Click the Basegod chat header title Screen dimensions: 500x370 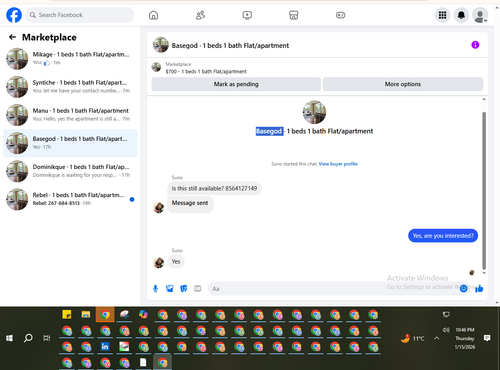click(230, 45)
